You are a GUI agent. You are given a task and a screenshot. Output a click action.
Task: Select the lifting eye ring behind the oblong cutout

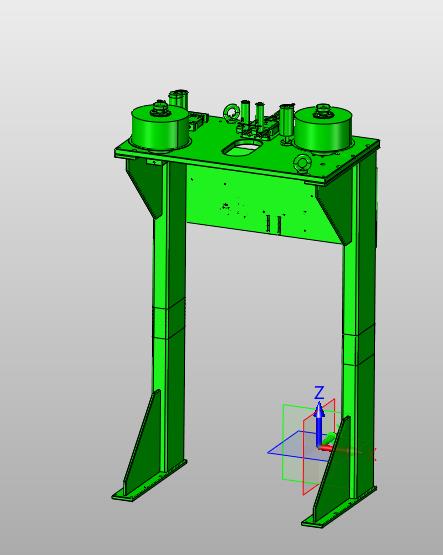click(231, 113)
